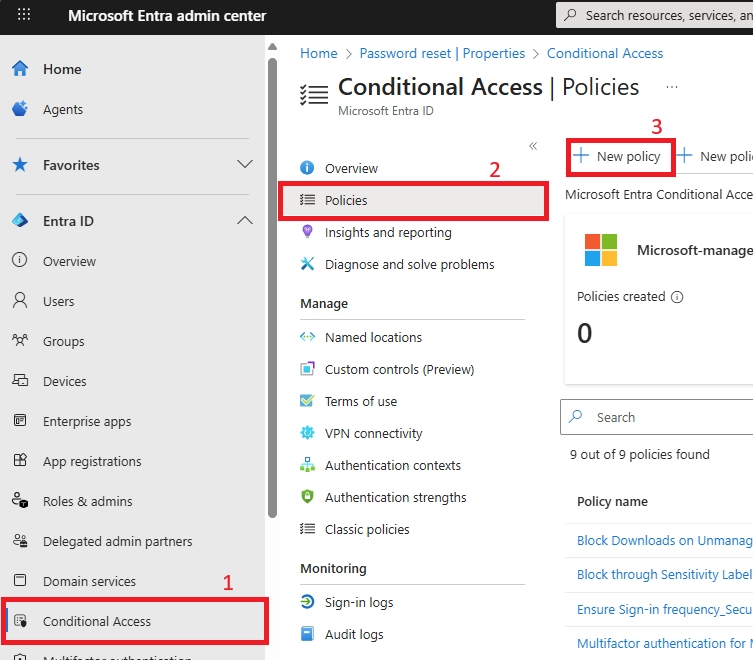Click the sidebar scroll up arrow
The width and height of the screenshot is (753, 660).
[272, 47]
